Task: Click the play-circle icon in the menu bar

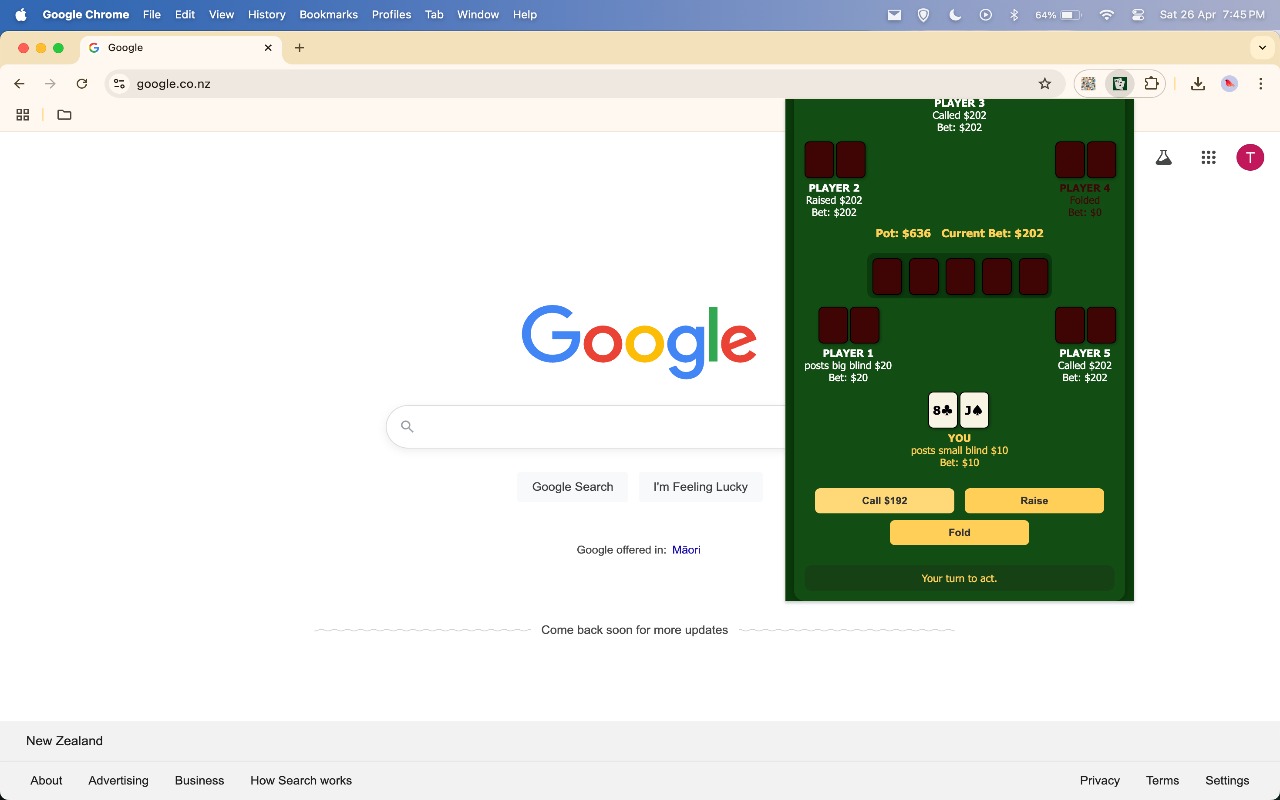Action: pos(985,15)
